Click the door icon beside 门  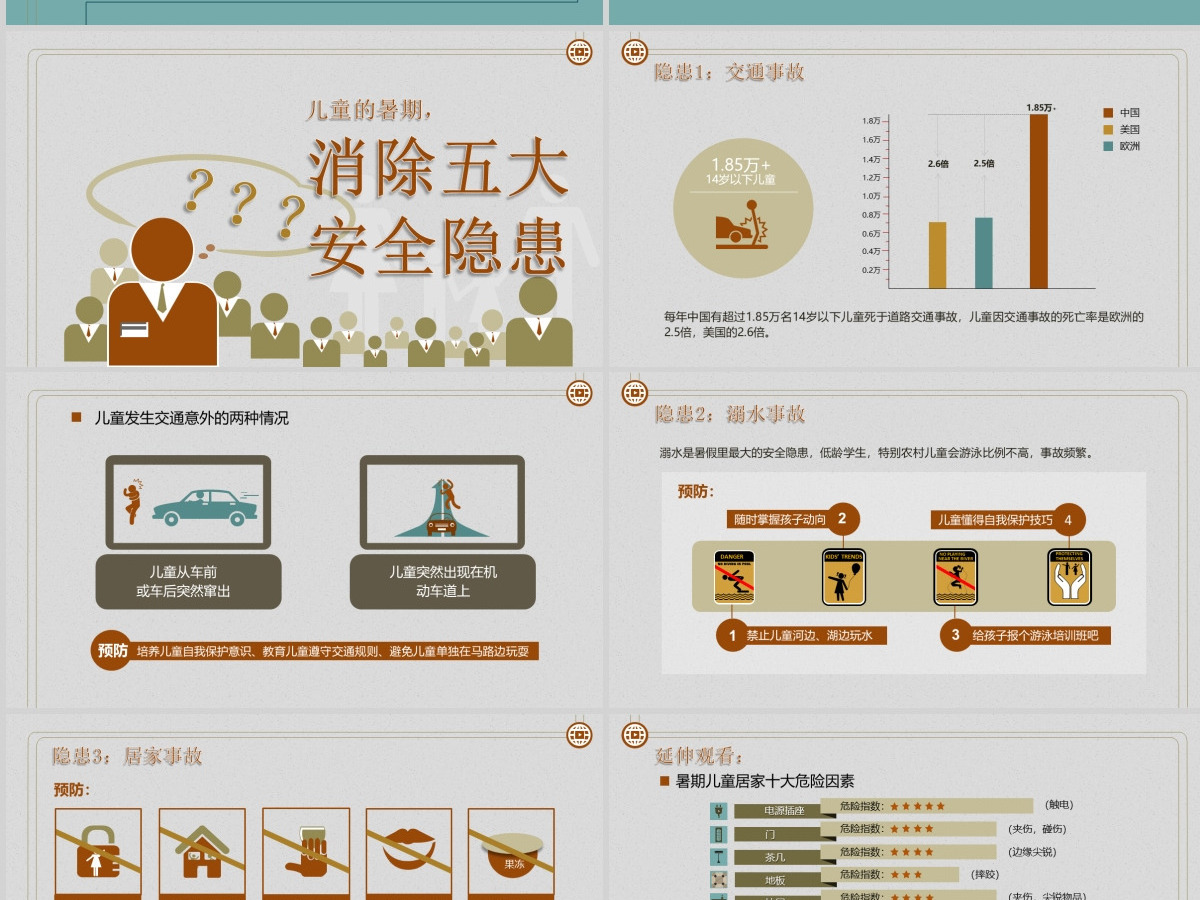click(x=719, y=833)
